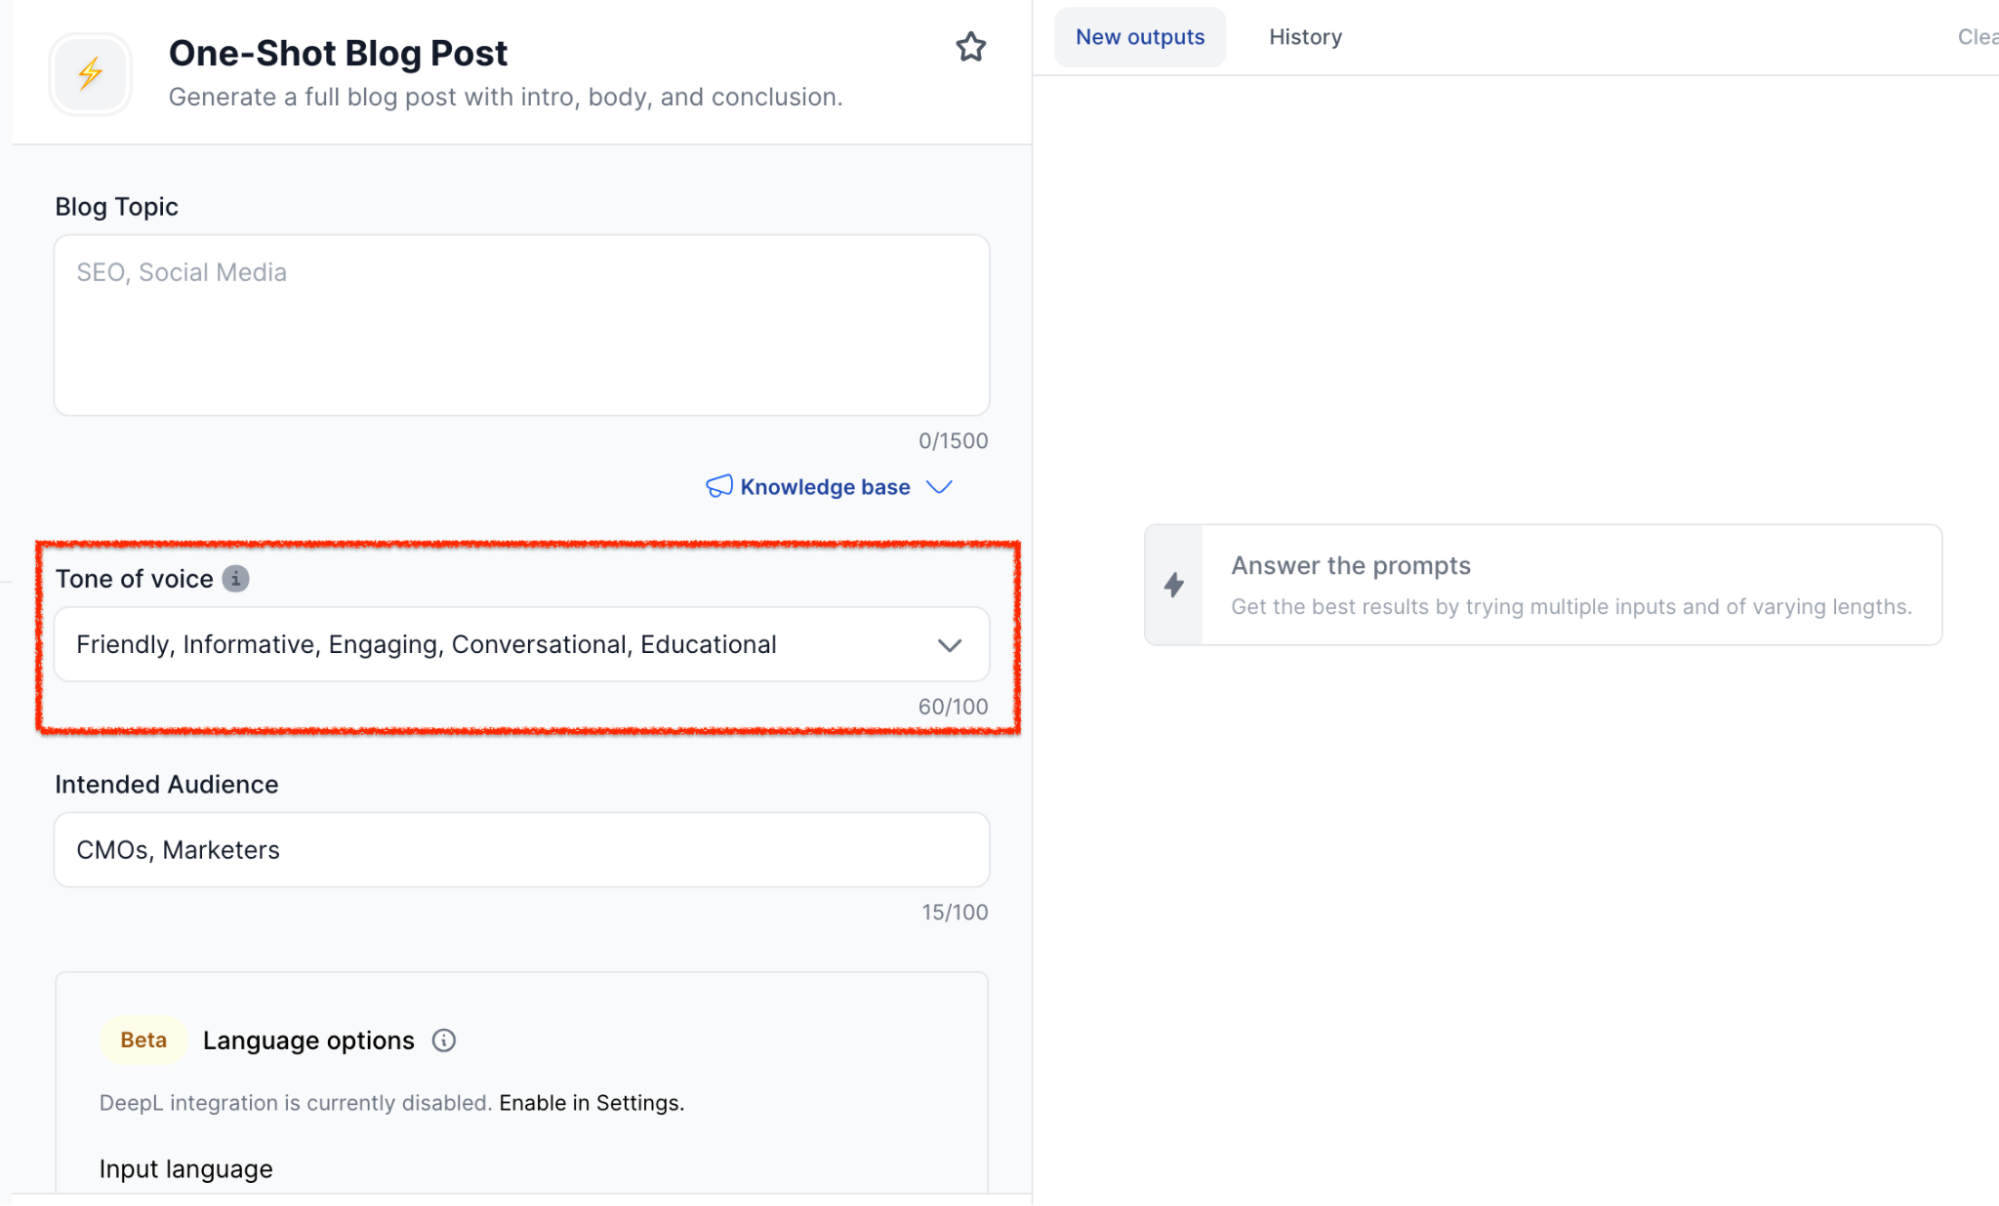Click the Language options info icon
Viewport: 1999px width, 1206px height.
coord(444,1040)
